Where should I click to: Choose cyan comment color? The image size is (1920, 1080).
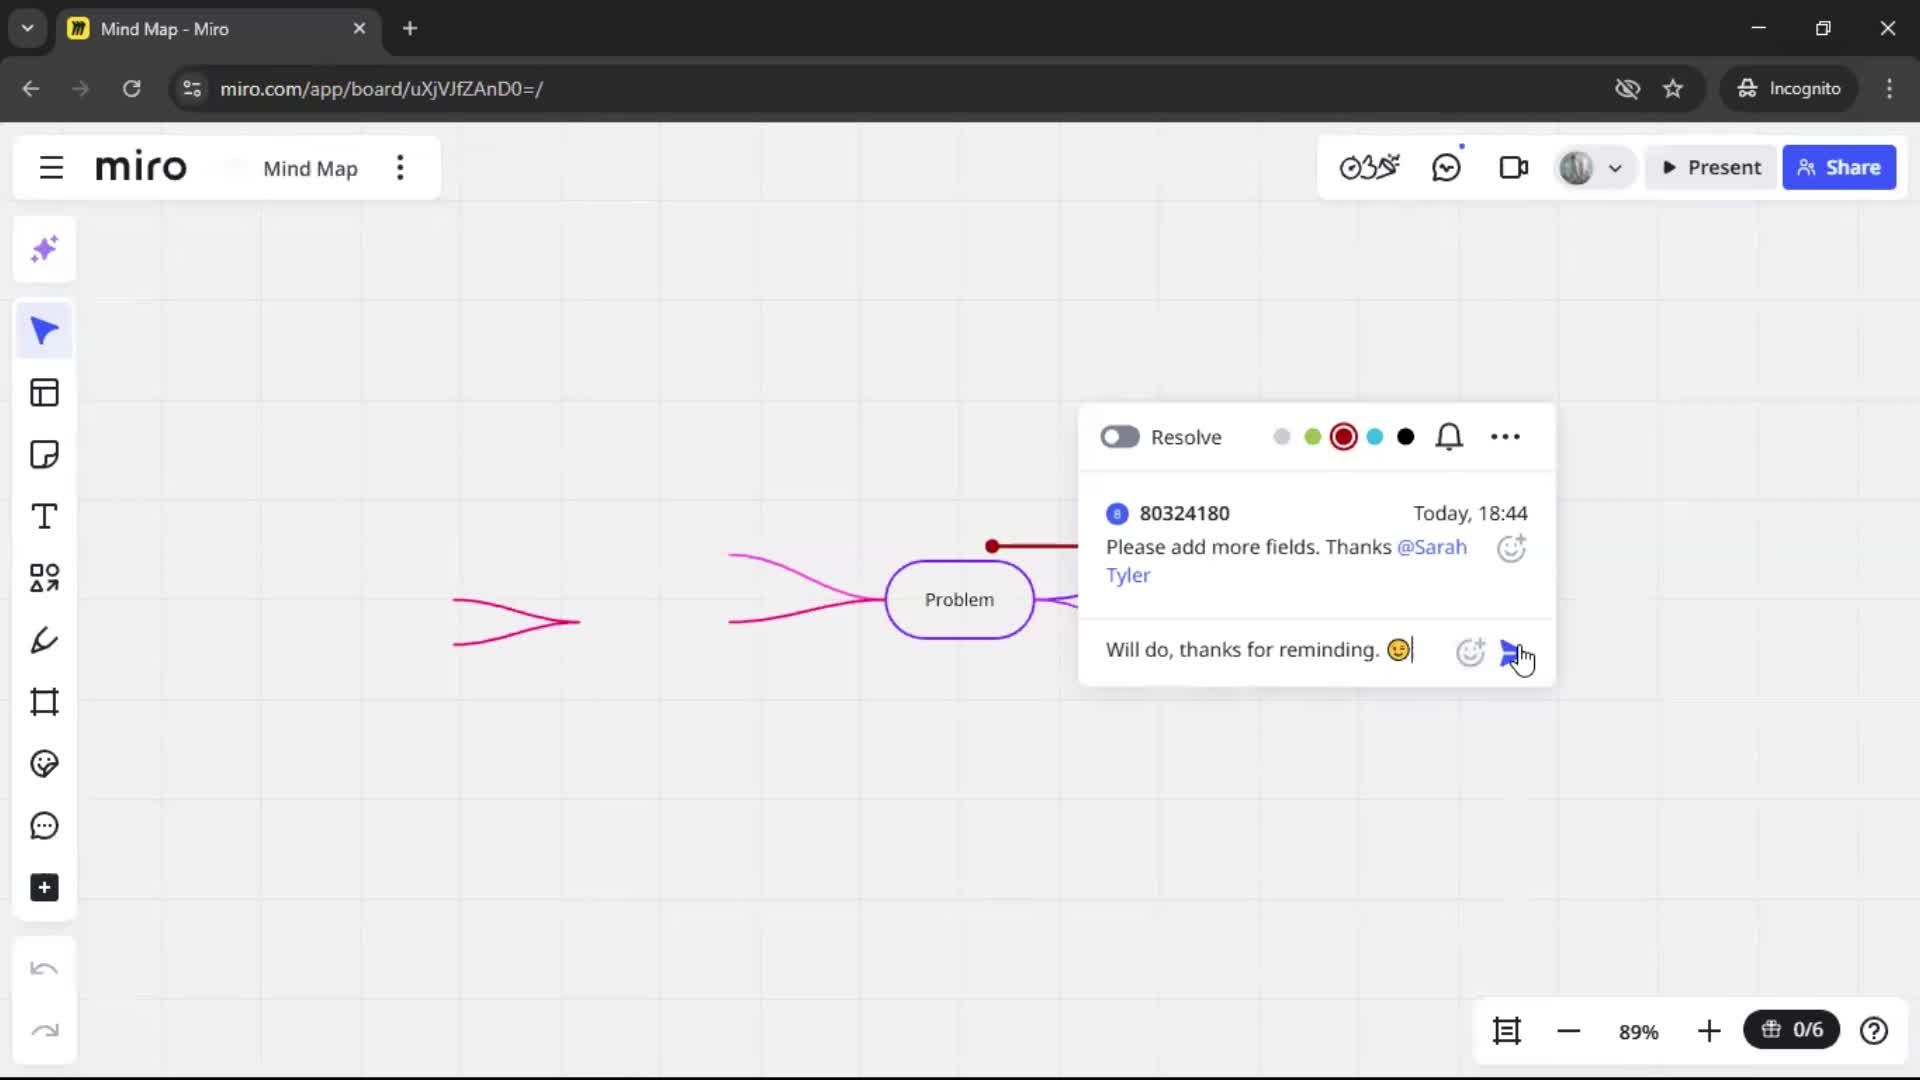point(1374,437)
